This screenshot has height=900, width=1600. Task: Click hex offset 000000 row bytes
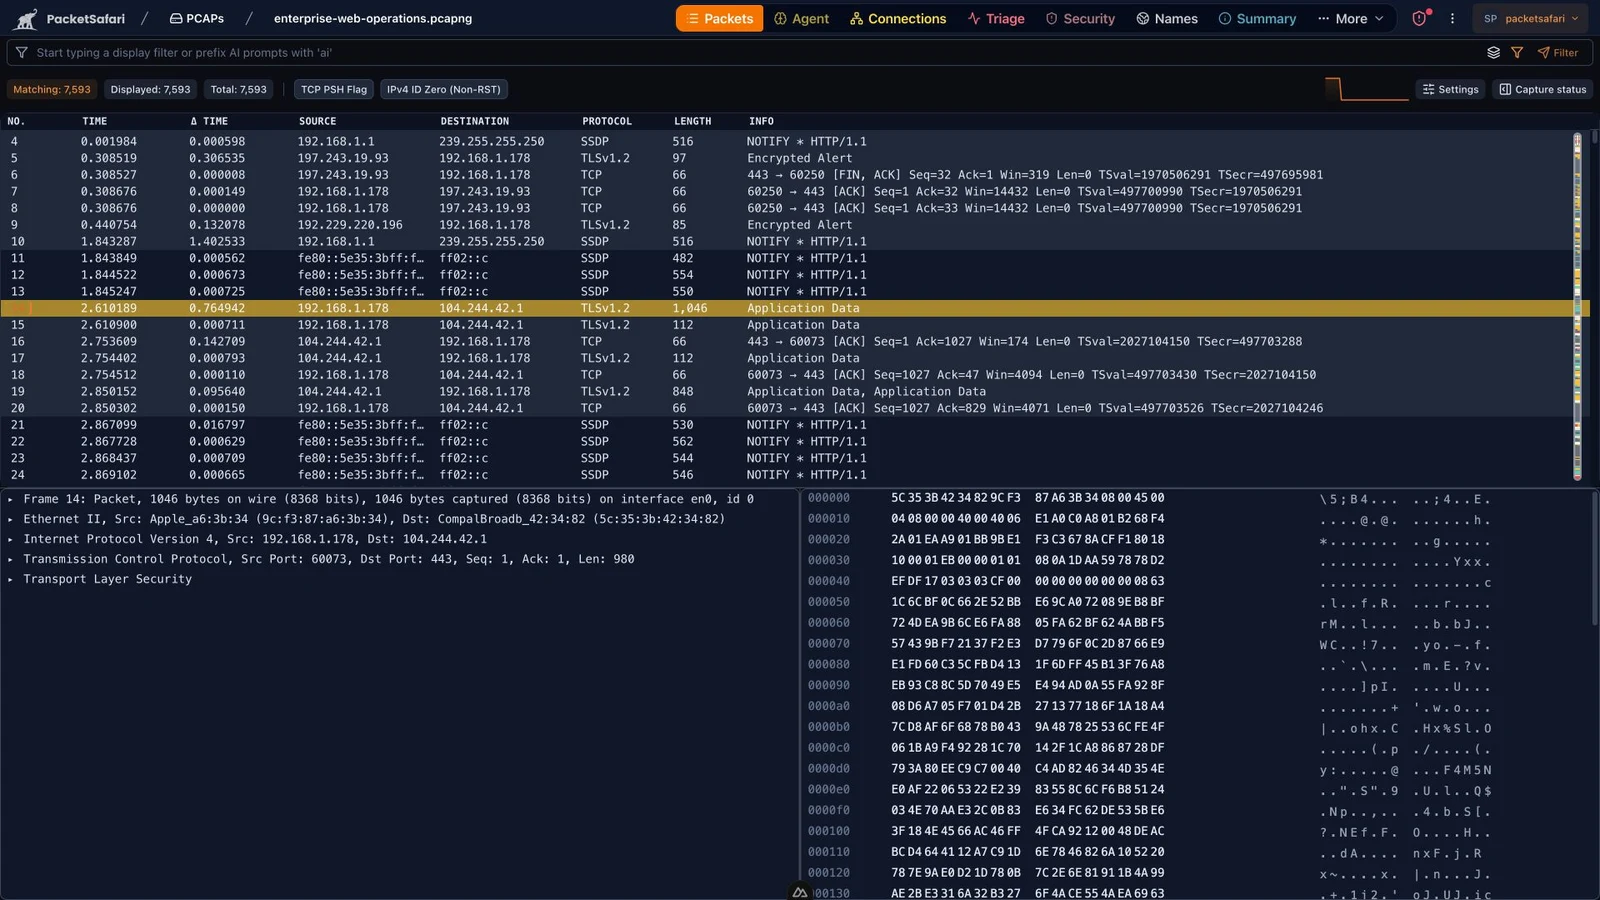click(x=1027, y=498)
